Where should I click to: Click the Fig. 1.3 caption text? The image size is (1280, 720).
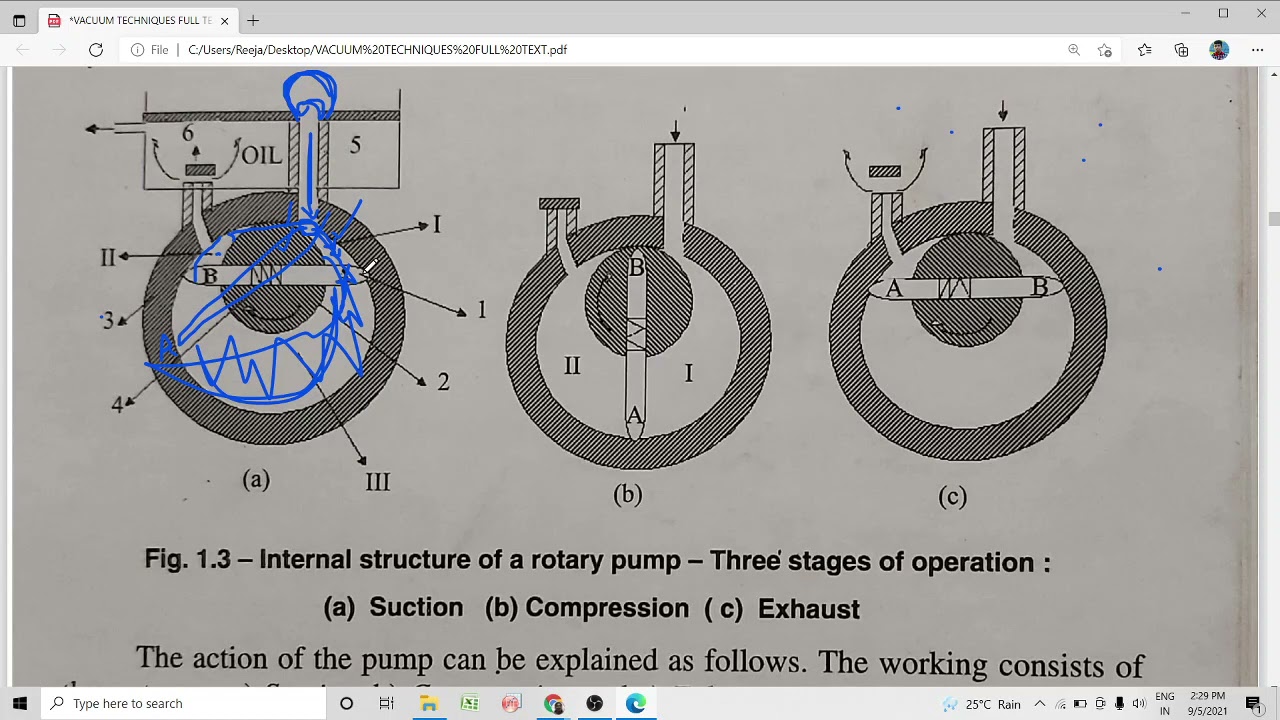597,560
